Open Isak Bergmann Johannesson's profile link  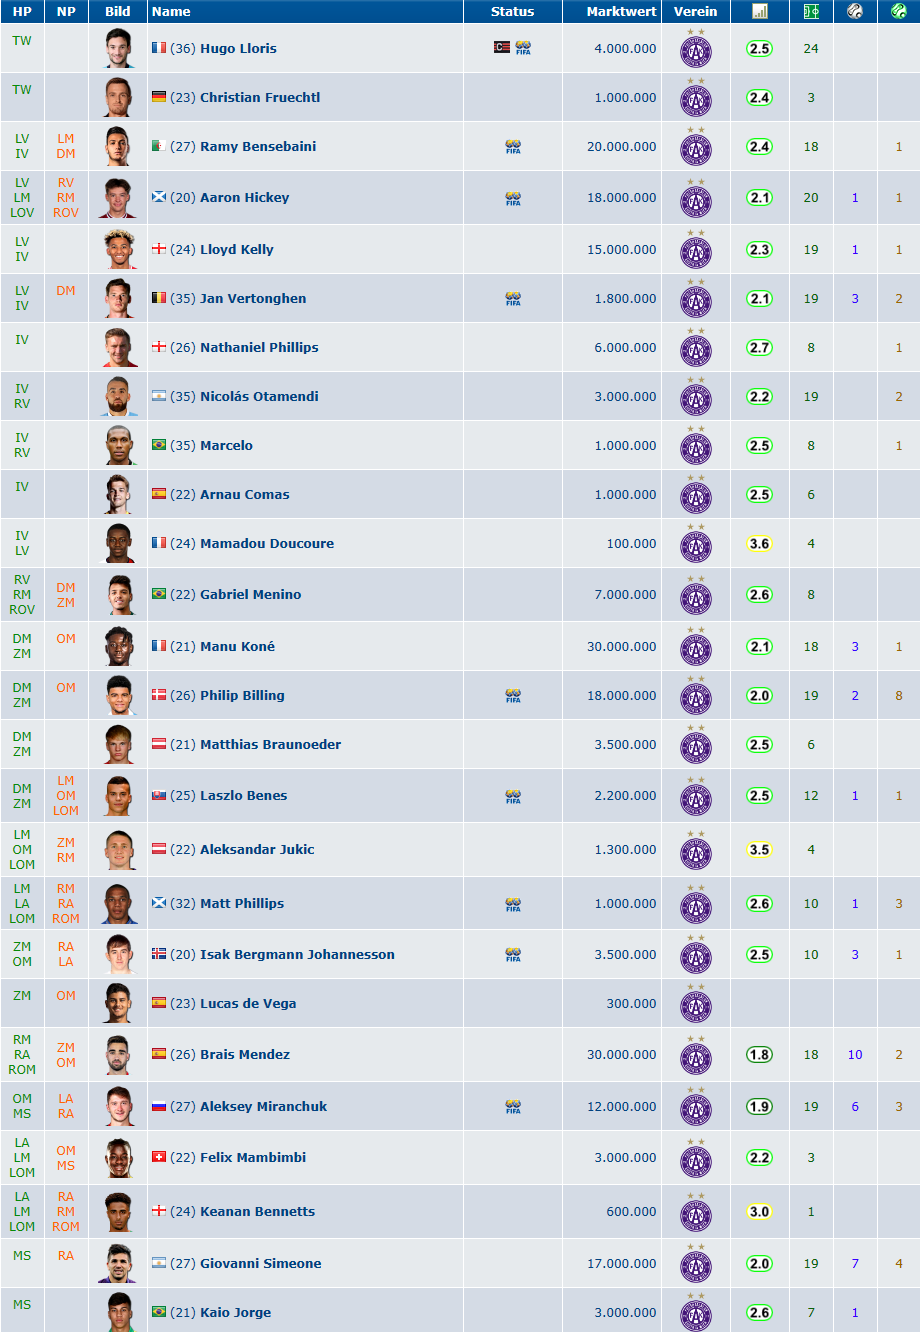pyautogui.click(x=297, y=954)
